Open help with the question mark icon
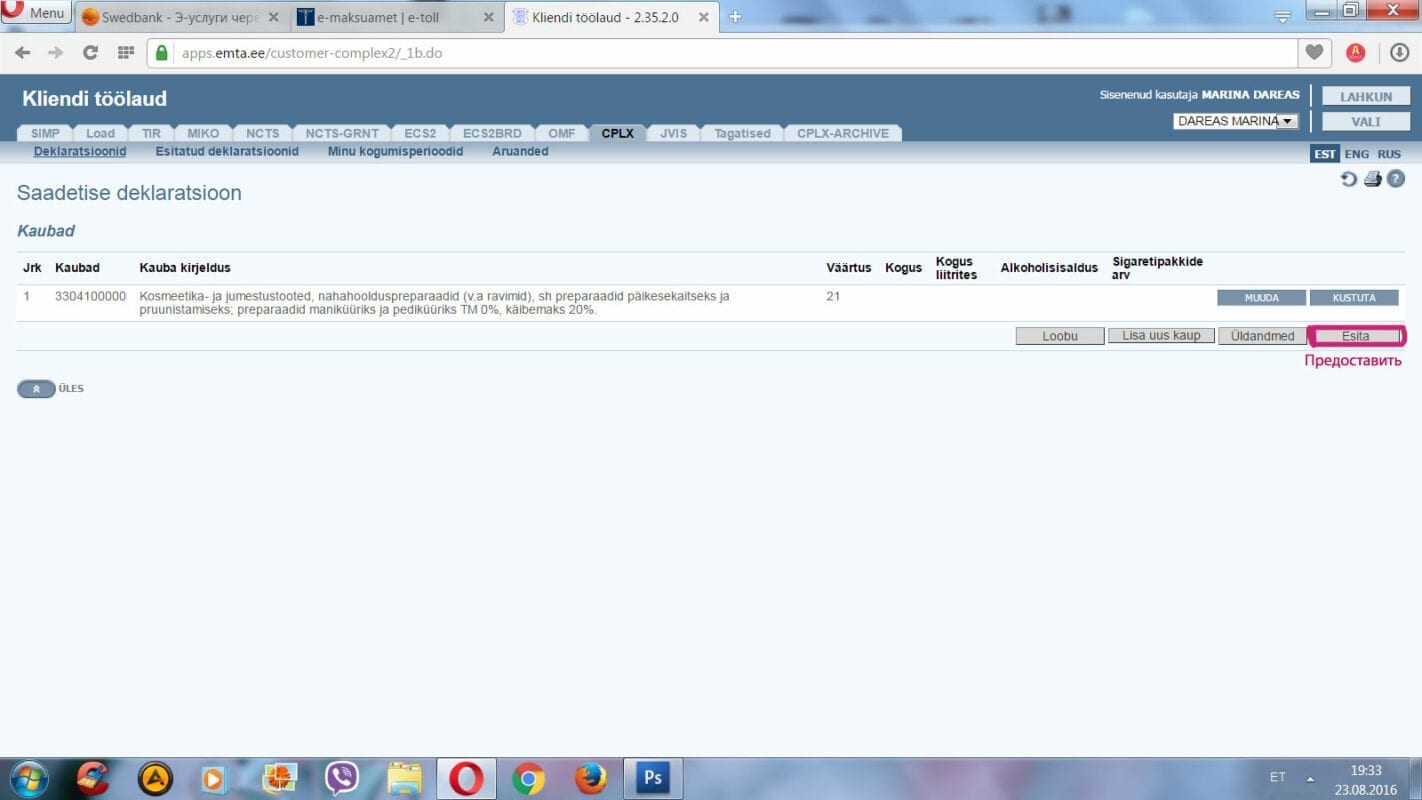Viewport: 1422px width, 800px height. (1396, 179)
